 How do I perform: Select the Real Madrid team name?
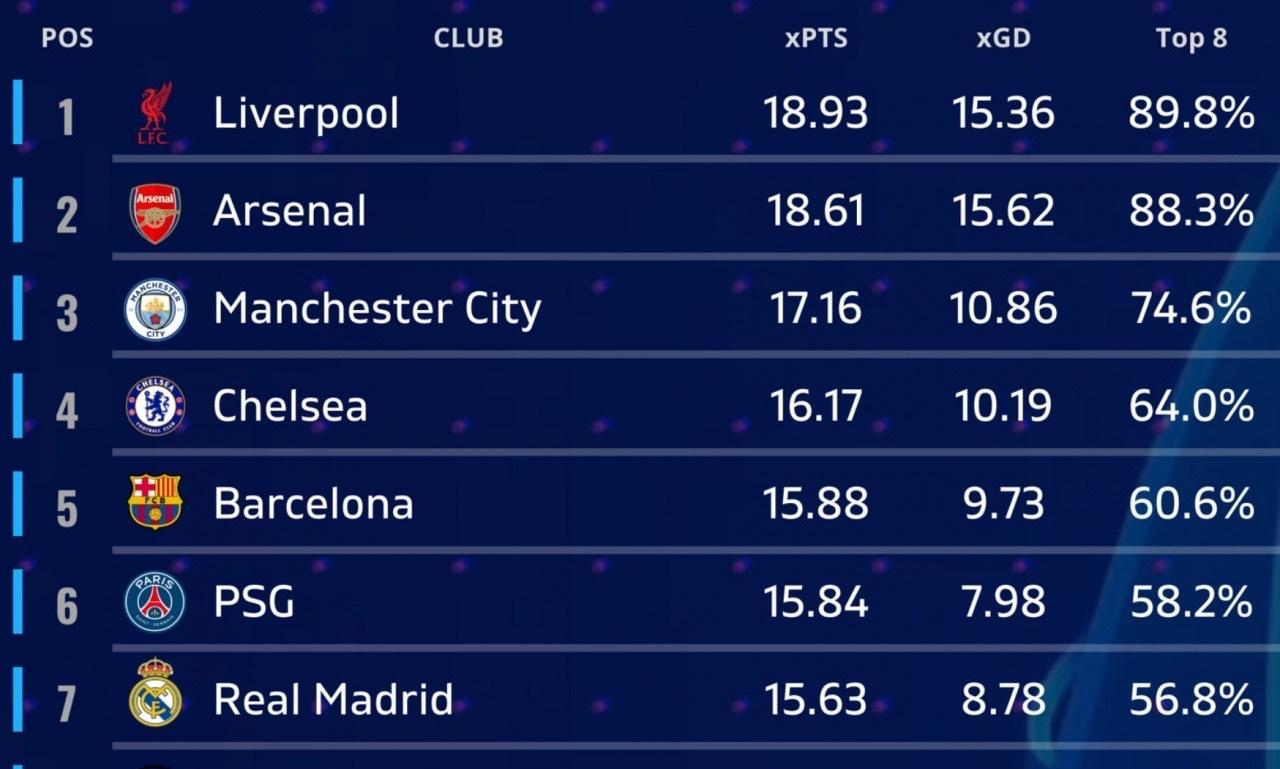click(333, 700)
